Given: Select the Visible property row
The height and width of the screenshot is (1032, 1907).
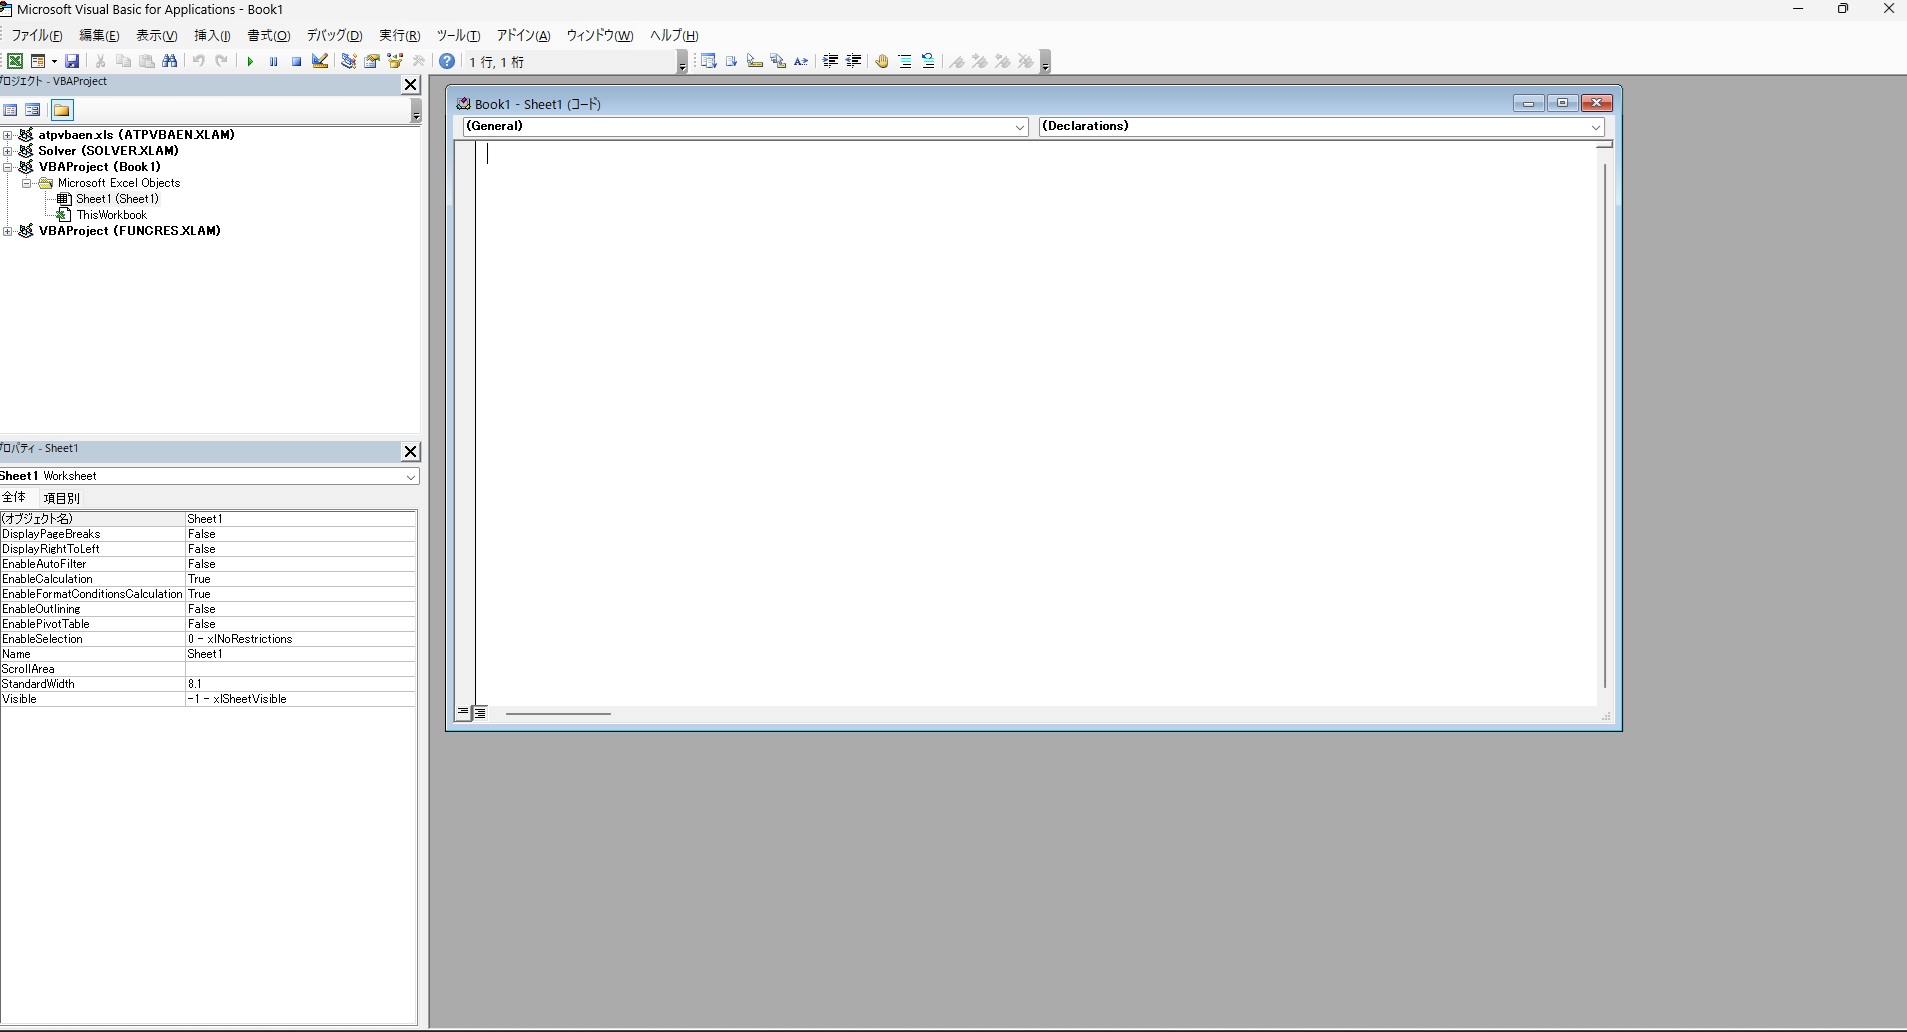Looking at the screenshot, I should click(208, 699).
